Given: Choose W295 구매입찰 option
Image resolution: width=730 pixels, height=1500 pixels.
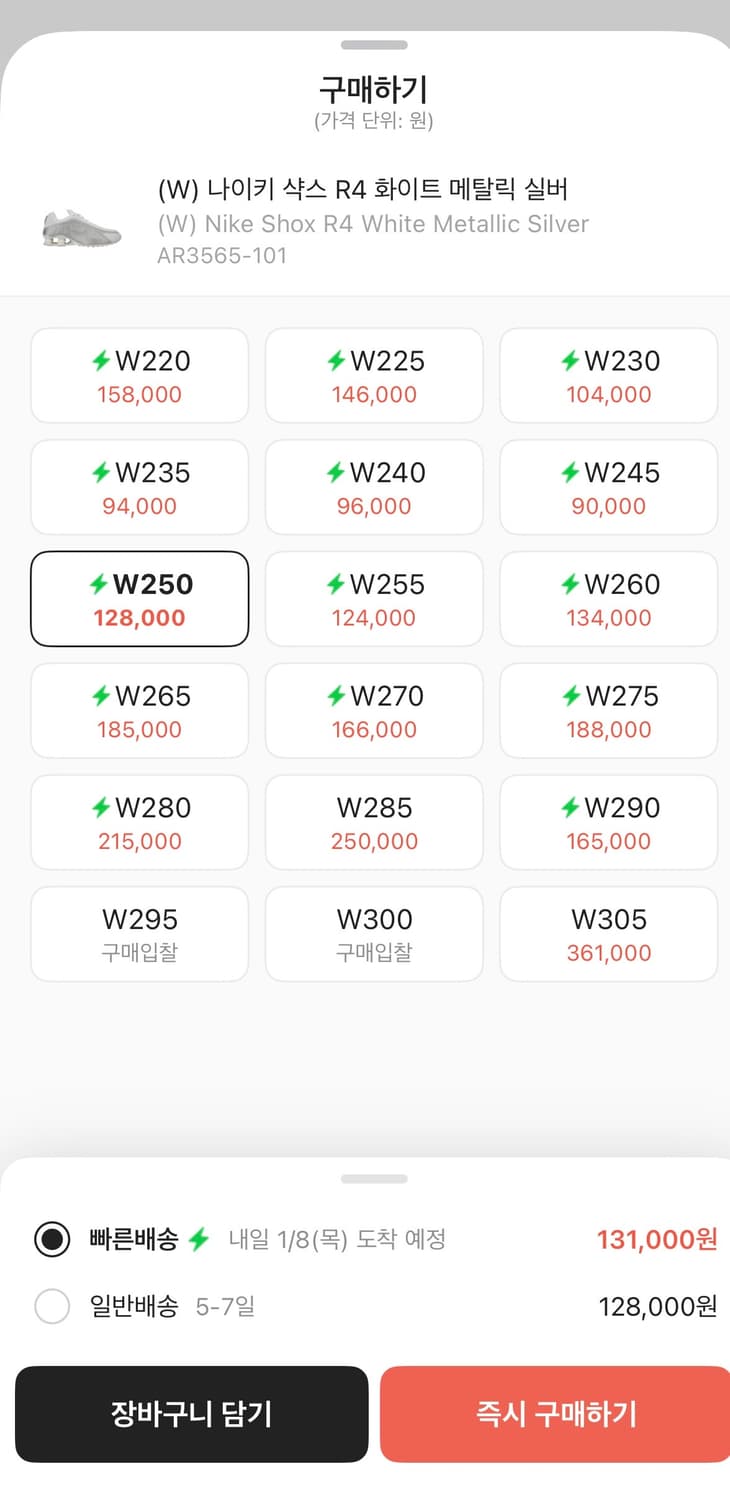Looking at the screenshot, I should pos(140,935).
